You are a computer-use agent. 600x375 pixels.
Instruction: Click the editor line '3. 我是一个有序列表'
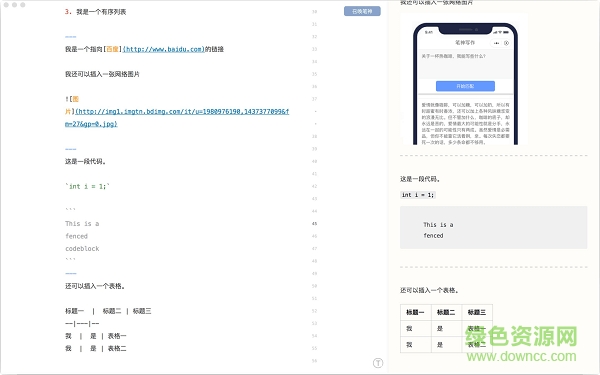coord(95,12)
